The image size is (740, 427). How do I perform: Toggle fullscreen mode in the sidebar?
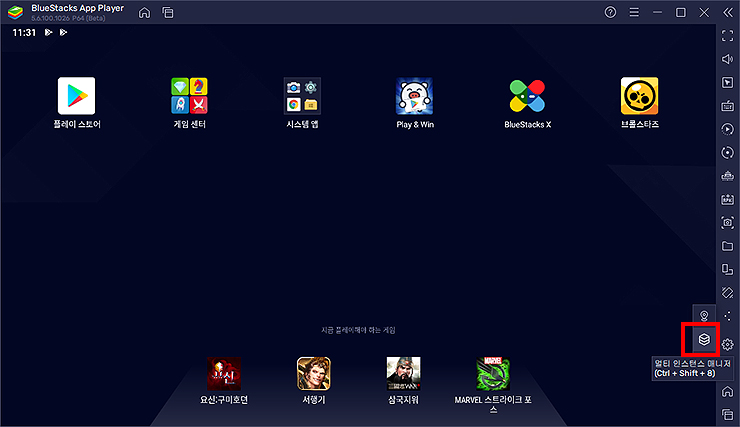click(727, 36)
